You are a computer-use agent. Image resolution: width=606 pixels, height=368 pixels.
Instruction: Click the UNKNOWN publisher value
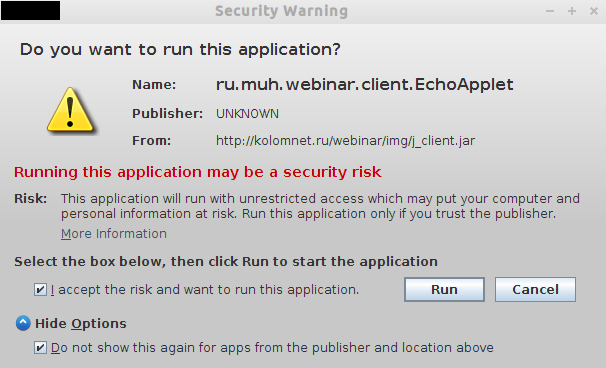(247, 114)
